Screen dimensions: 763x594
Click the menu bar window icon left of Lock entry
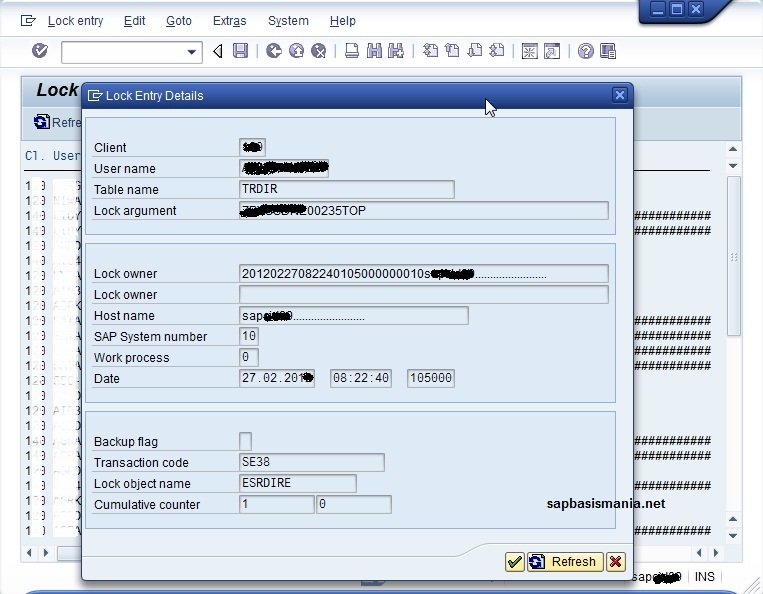point(28,20)
